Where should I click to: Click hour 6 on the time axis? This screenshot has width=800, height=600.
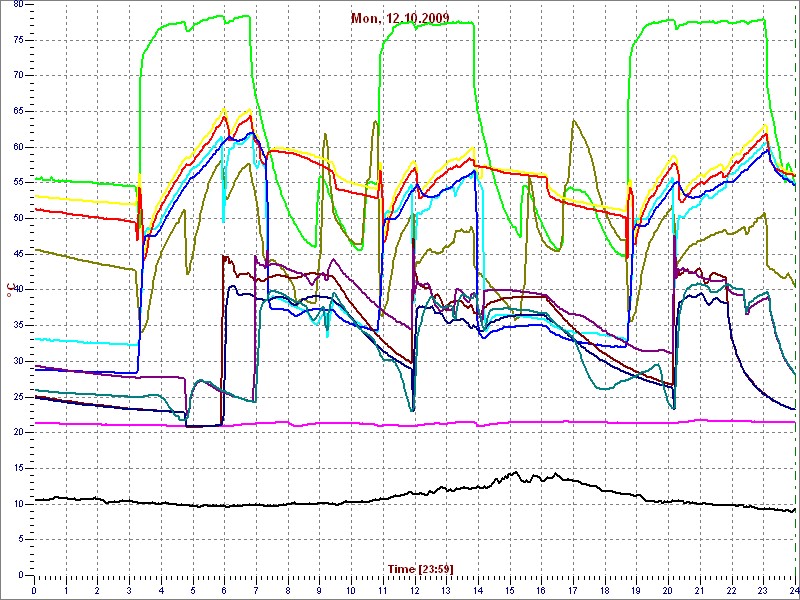[x=224, y=591]
